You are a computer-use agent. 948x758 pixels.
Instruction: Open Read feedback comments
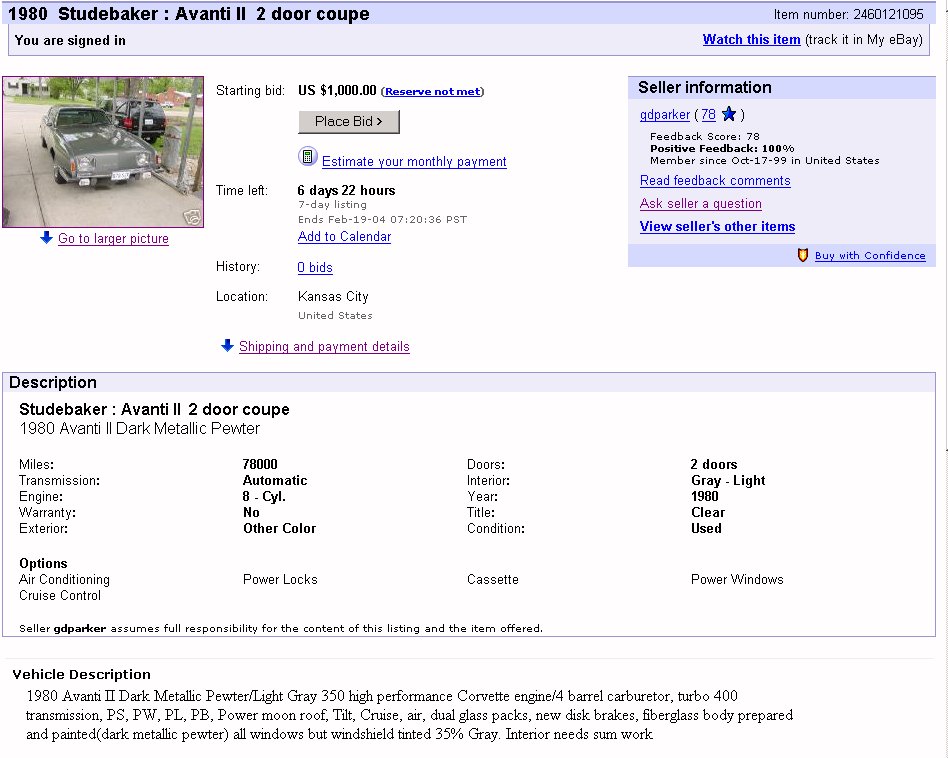715,181
